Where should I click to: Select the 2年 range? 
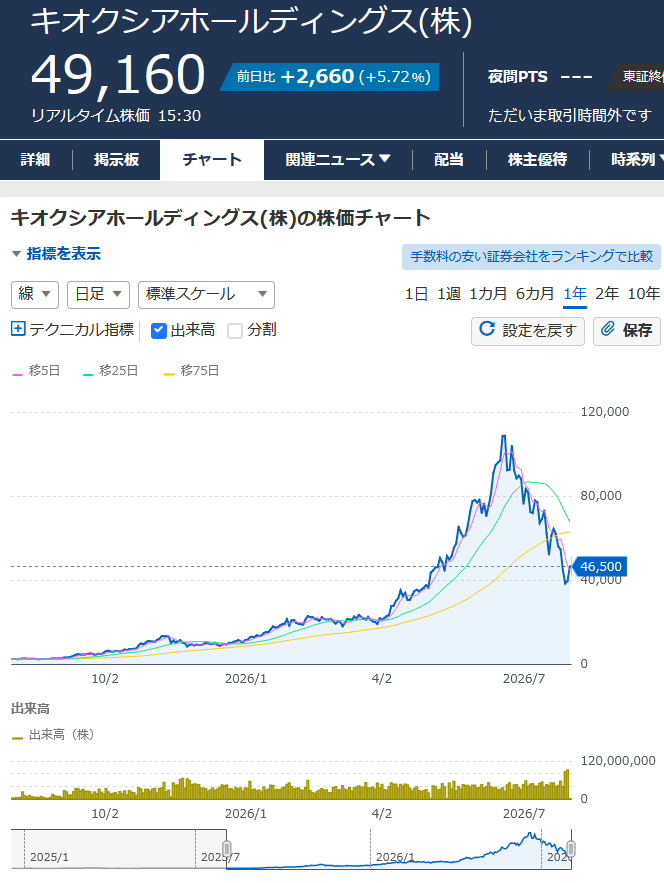point(607,294)
